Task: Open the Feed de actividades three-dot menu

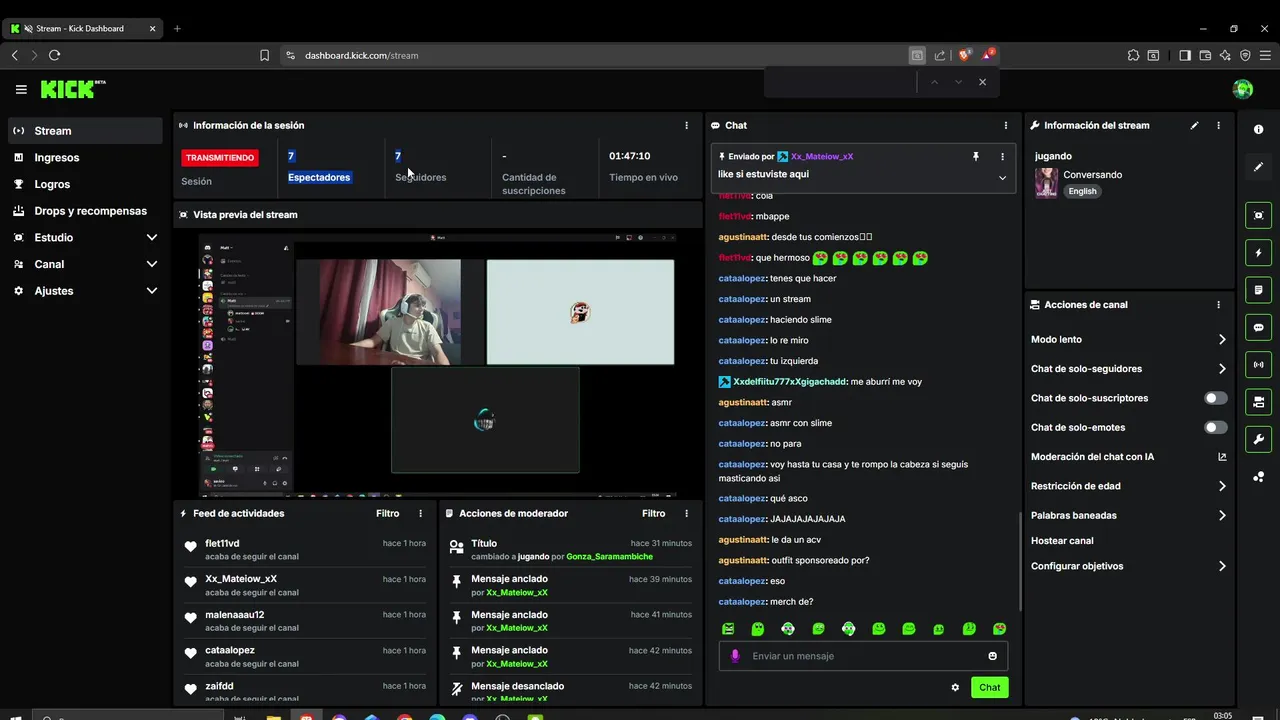Action: click(x=420, y=513)
